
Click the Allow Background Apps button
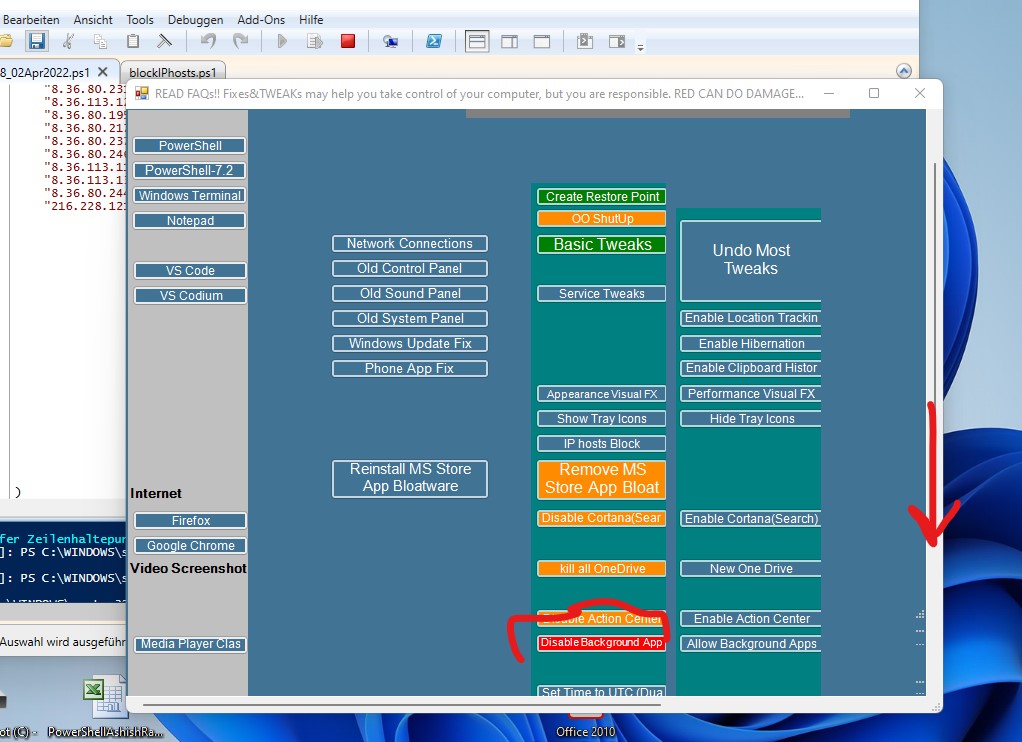(x=750, y=644)
